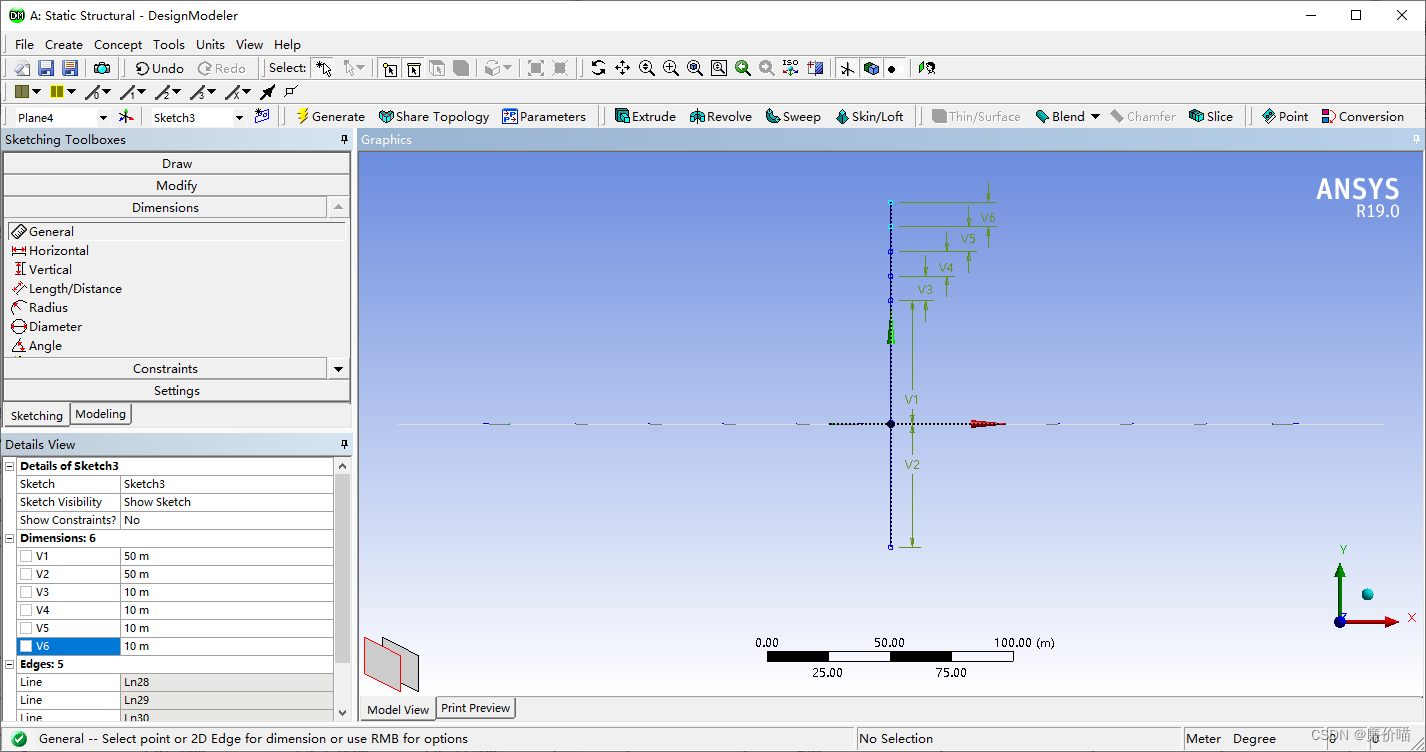Image resolution: width=1426 pixels, height=752 pixels.
Task: Check the V6 dimension parameter box
Action: tap(26, 646)
